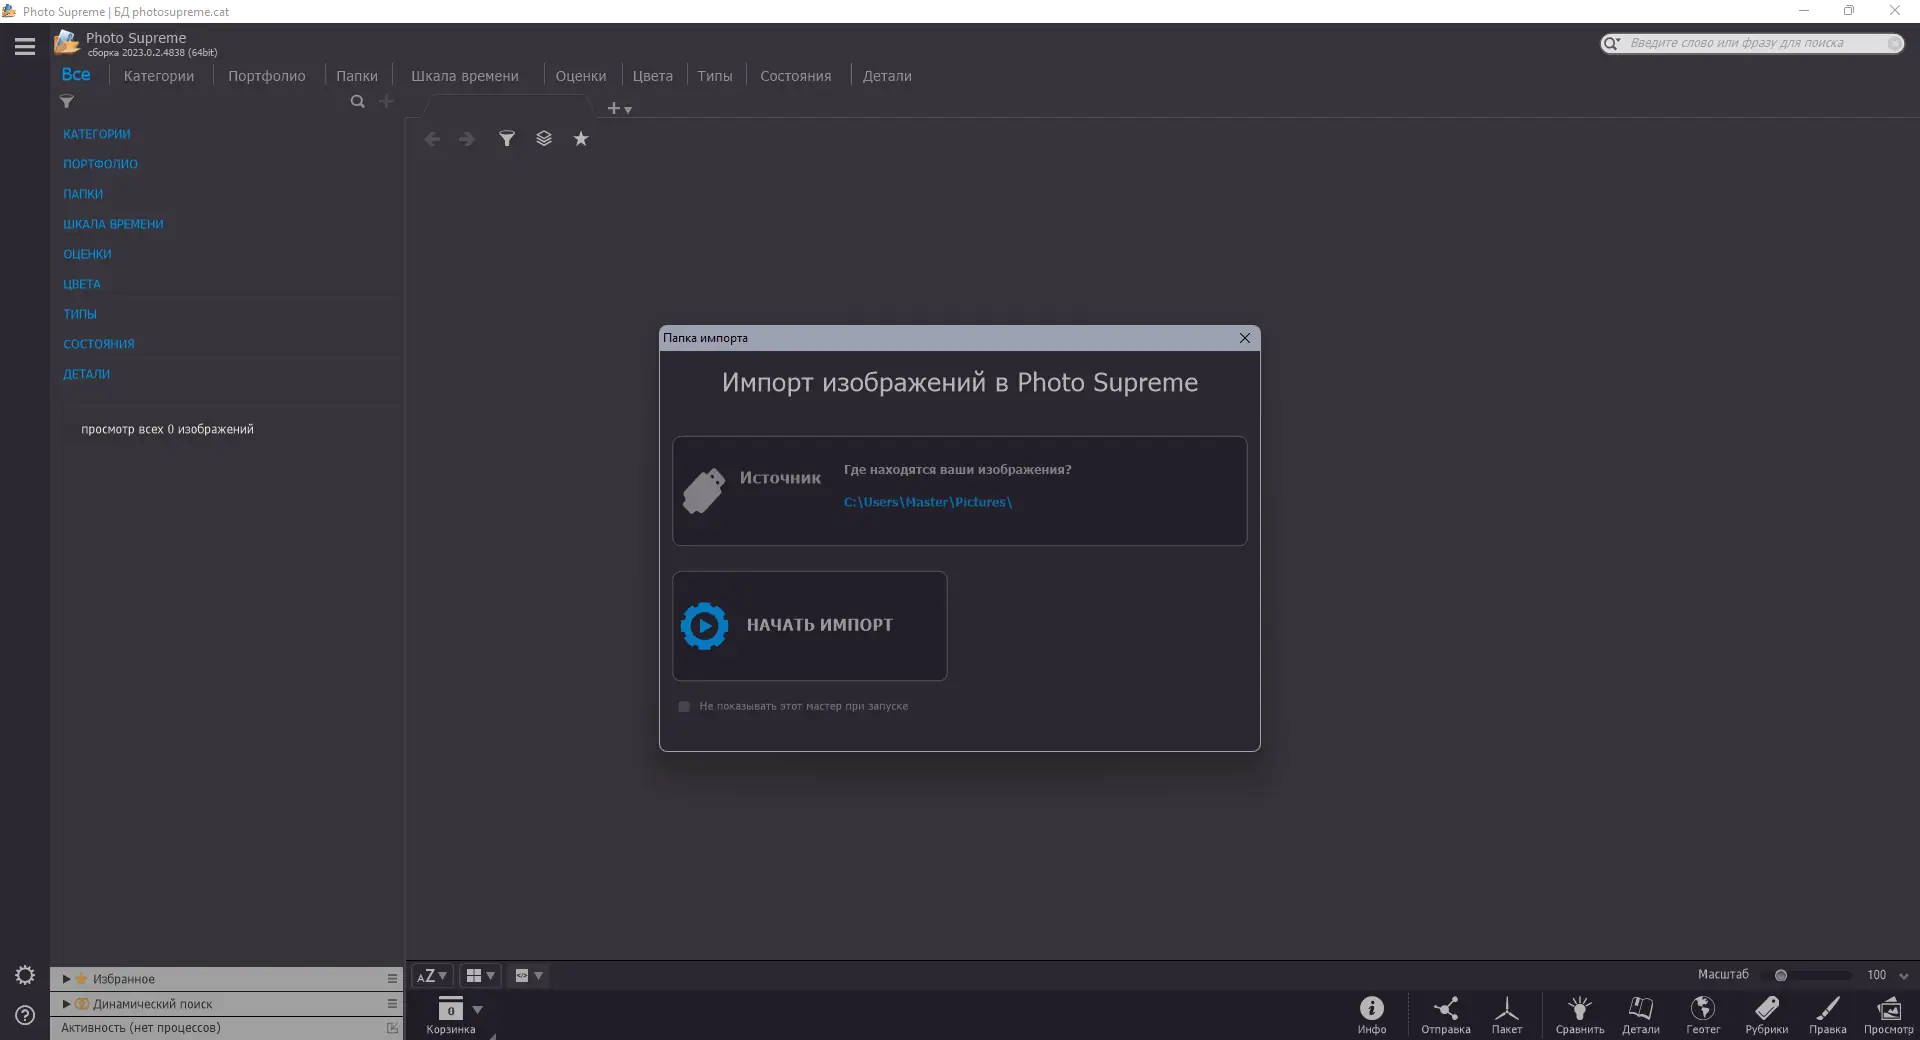The height and width of the screenshot is (1040, 1920).
Task: Open the Геотег tool
Action: tap(1703, 1014)
